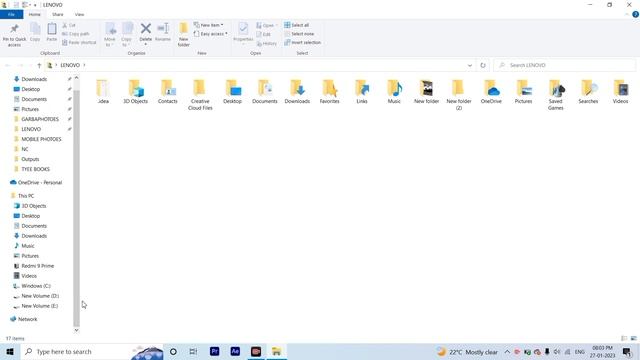Screen dimensions: 640x360
Task: Click the History command in ribbon
Action: (267, 43)
